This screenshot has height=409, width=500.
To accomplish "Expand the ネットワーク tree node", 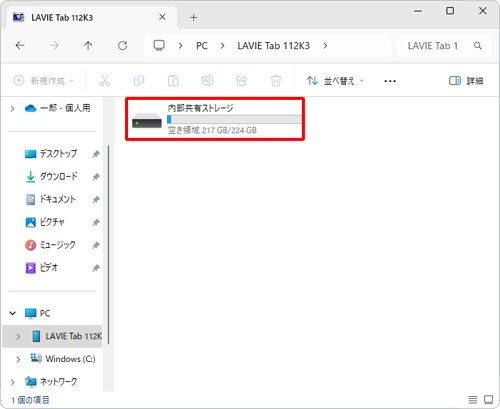I will point(13,382).
